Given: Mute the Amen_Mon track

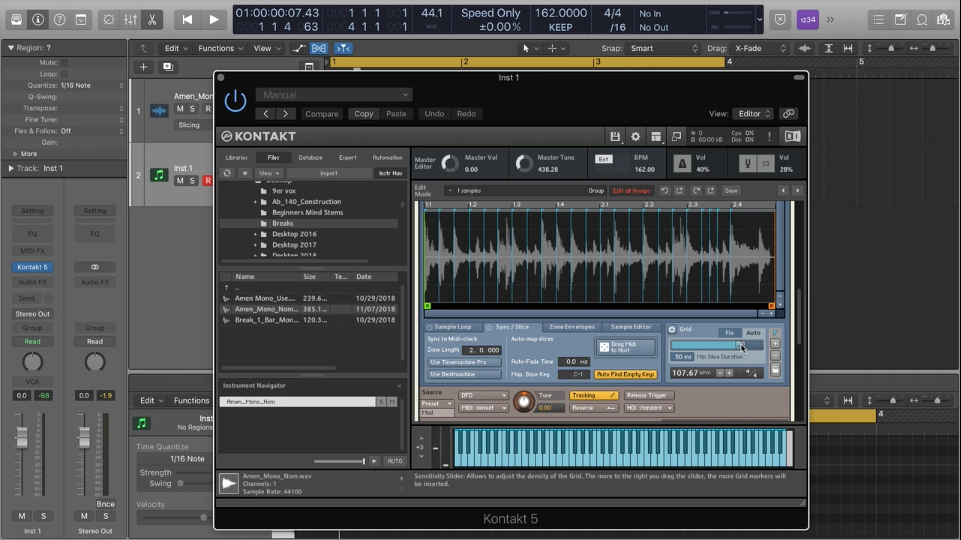Looking at the screenshot, I should click(x=180, y=108).
